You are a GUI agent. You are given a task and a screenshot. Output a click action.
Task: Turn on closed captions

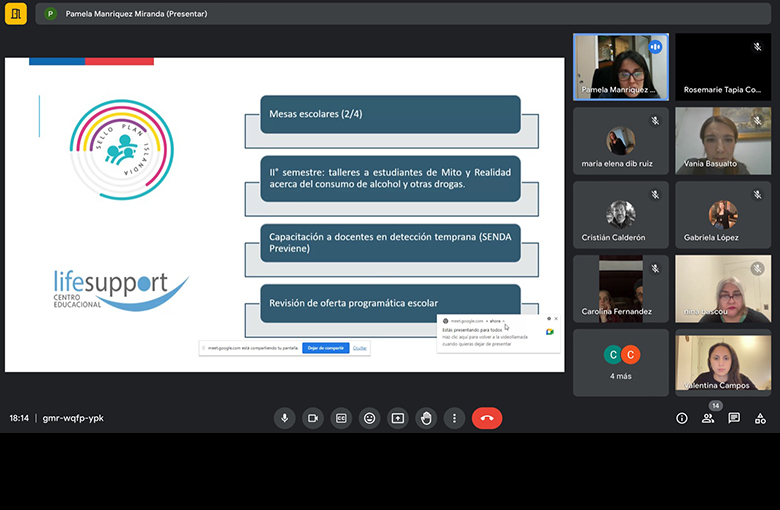341,418
